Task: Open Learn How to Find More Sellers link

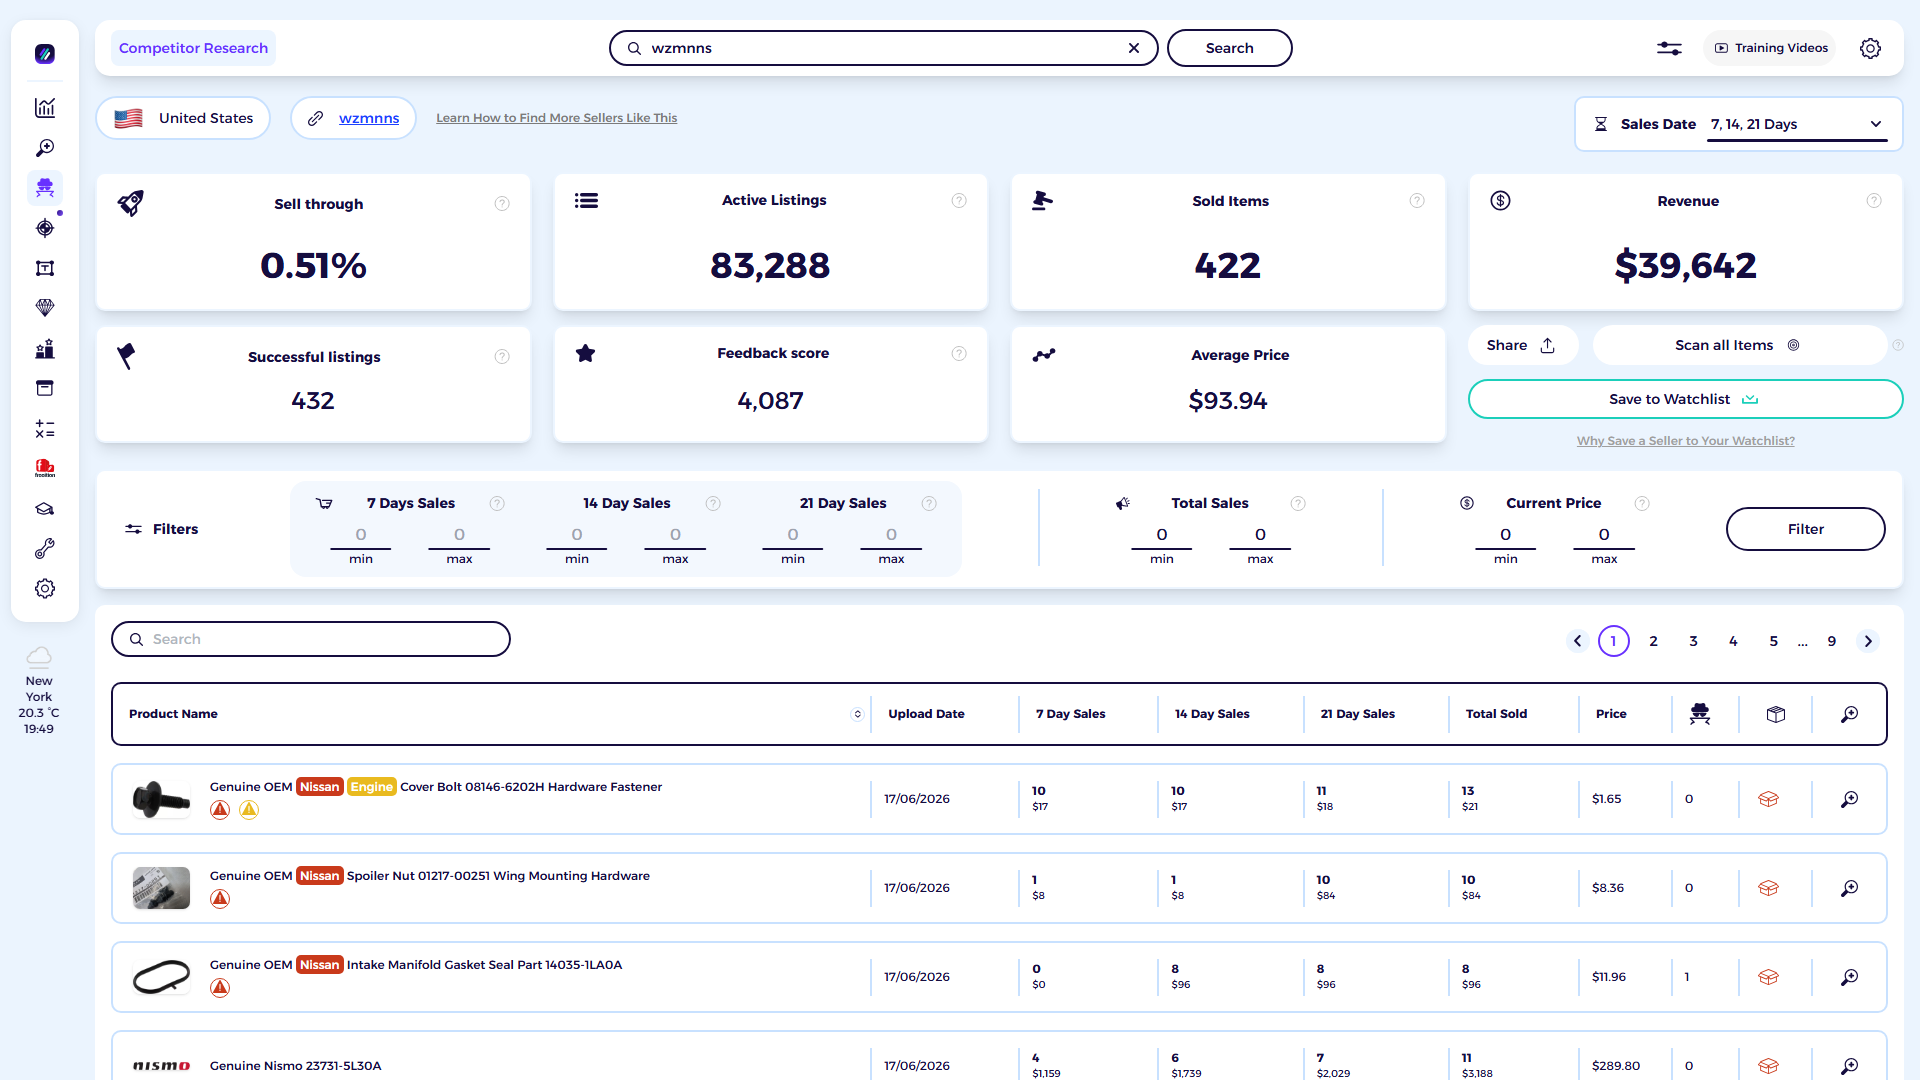Action: [556, 118]
